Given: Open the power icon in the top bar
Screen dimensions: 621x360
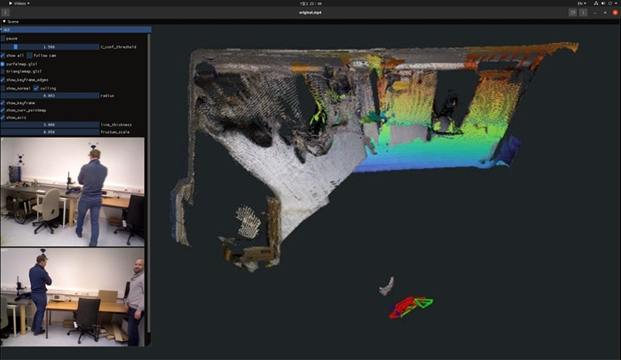Looking at the screenshot, I should (x=610, y=3).
